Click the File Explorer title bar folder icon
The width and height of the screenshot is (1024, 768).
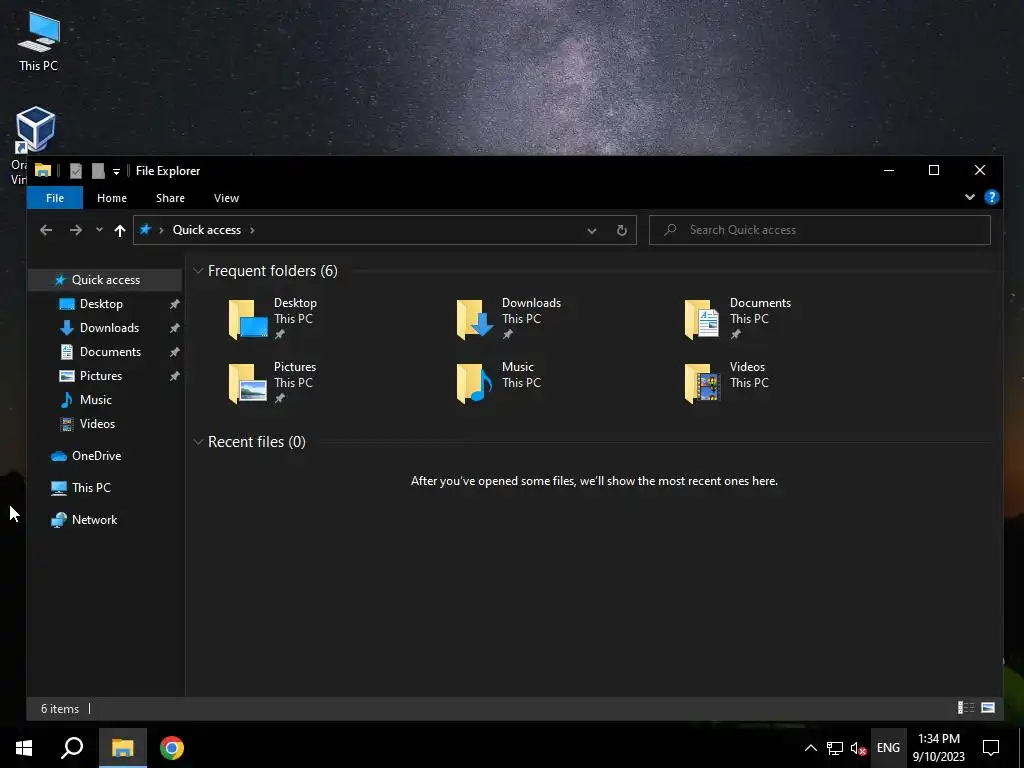tap(43, 170)
